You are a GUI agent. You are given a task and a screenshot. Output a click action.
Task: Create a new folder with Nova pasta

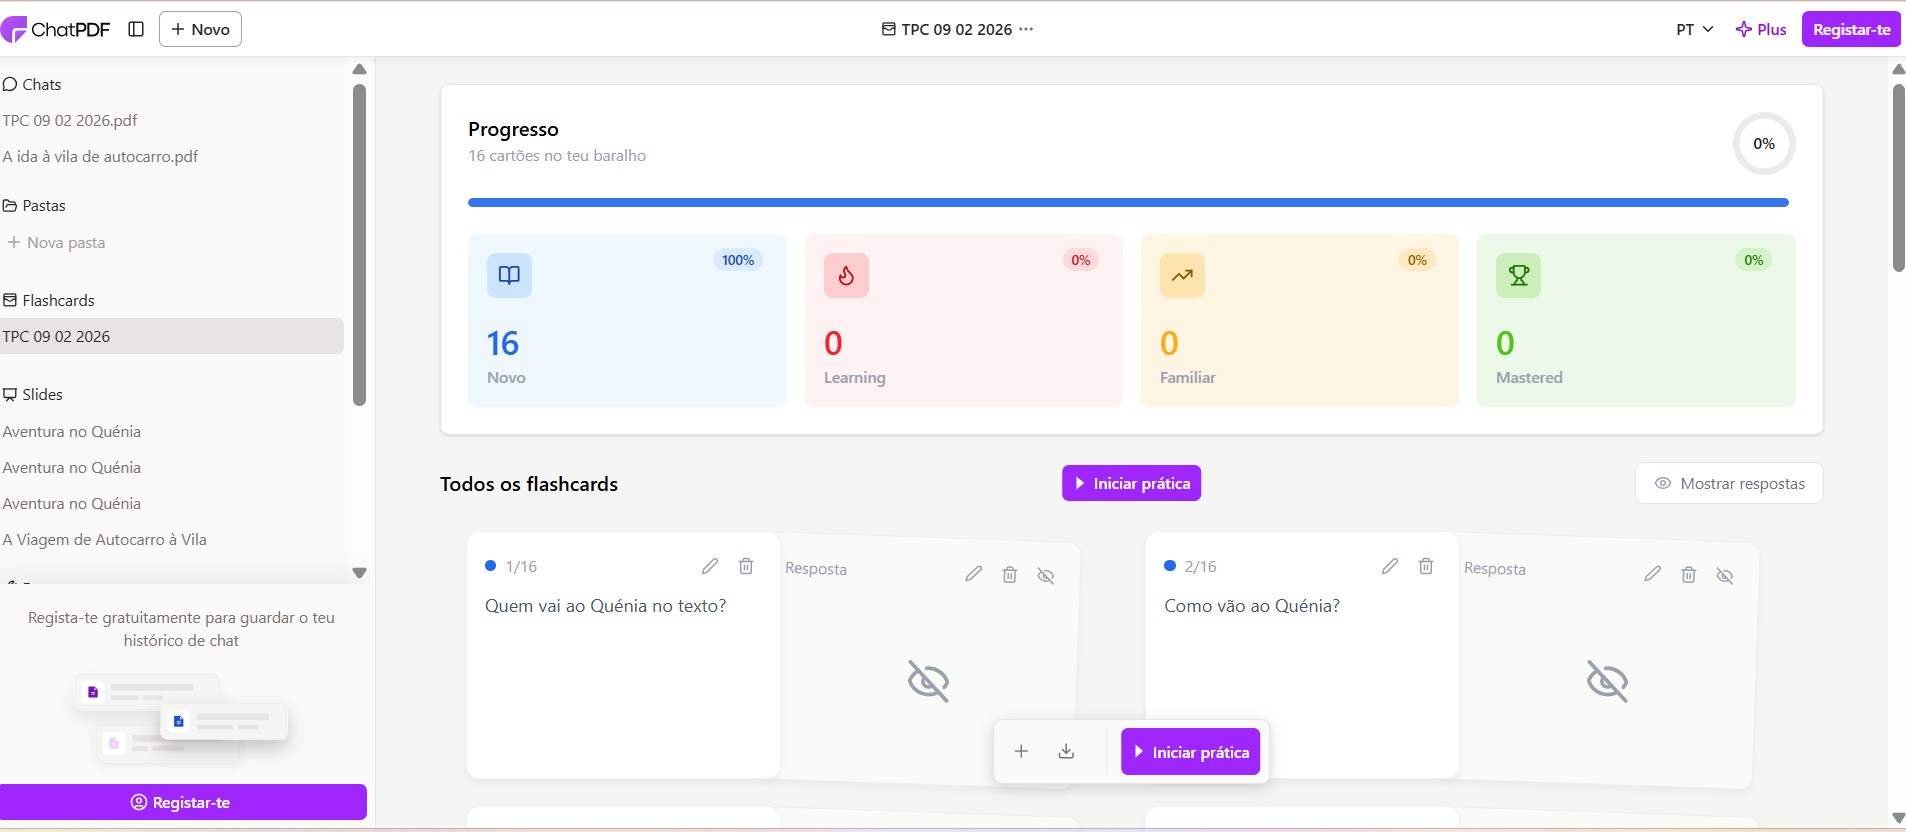(56, 242)
